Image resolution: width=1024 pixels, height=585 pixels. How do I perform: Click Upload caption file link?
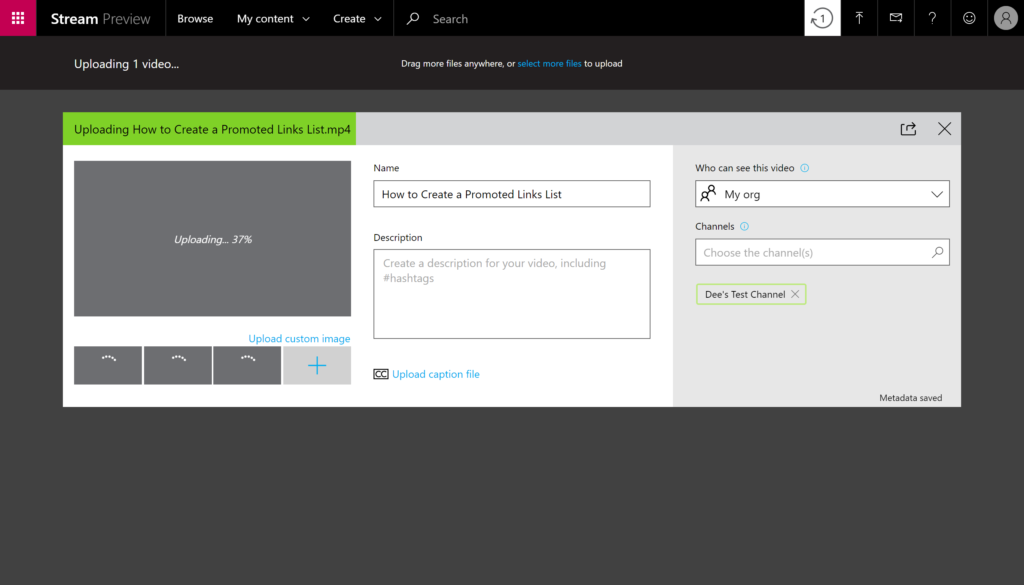click(x=436, y=374)
